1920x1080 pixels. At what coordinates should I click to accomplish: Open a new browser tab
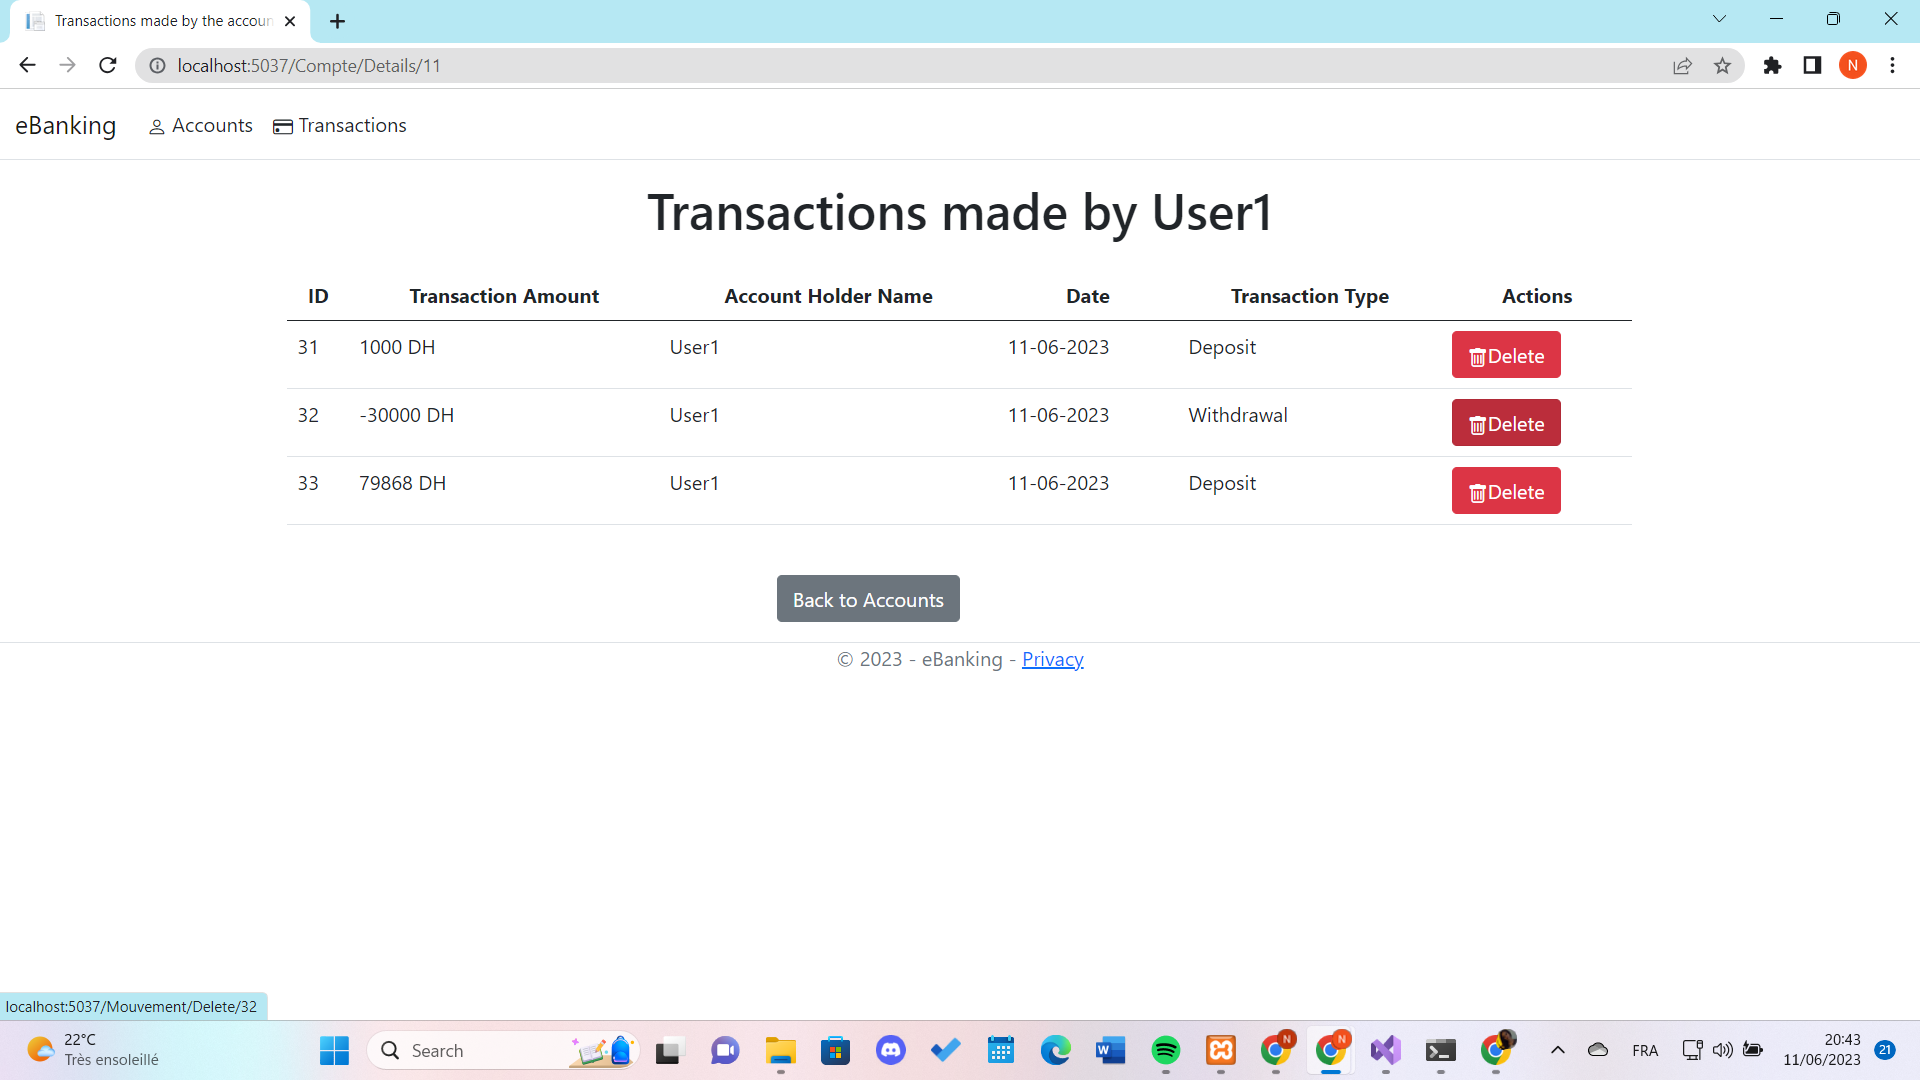click(337, 21)
